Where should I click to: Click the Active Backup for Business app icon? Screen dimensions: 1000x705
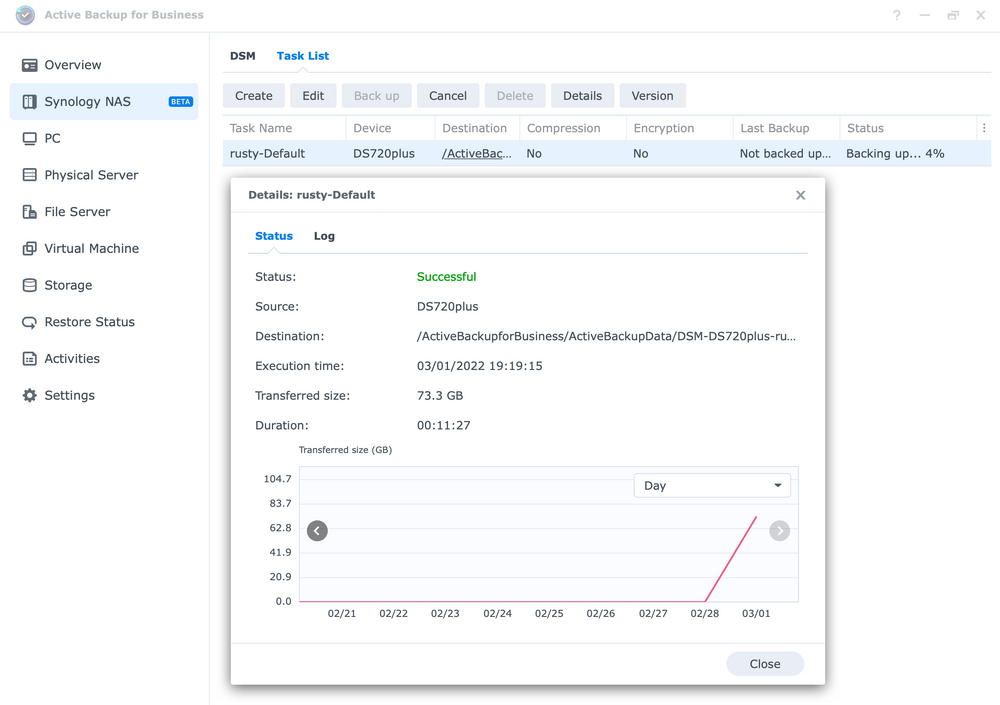point(26,15)
